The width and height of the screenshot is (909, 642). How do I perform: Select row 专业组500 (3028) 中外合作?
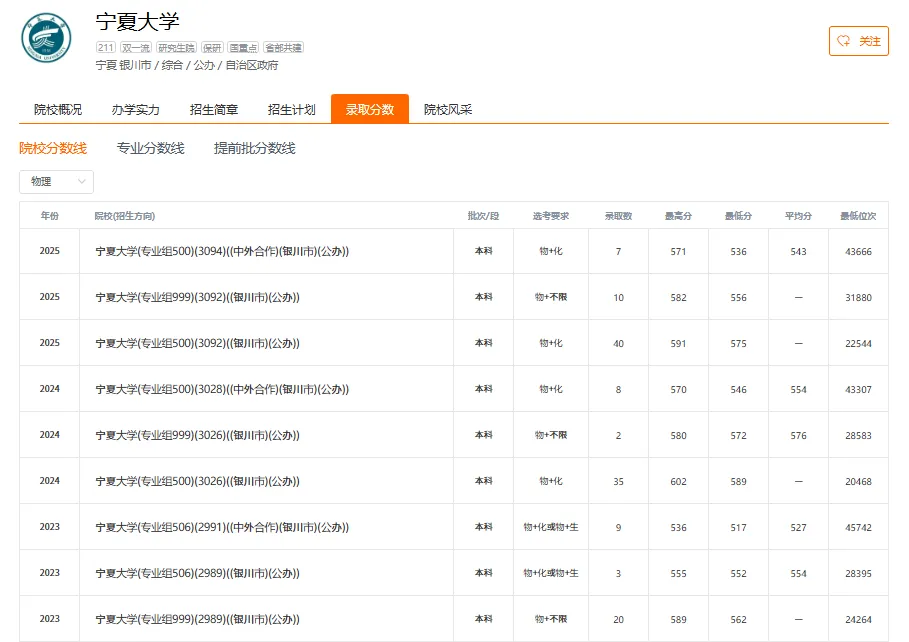454,389
